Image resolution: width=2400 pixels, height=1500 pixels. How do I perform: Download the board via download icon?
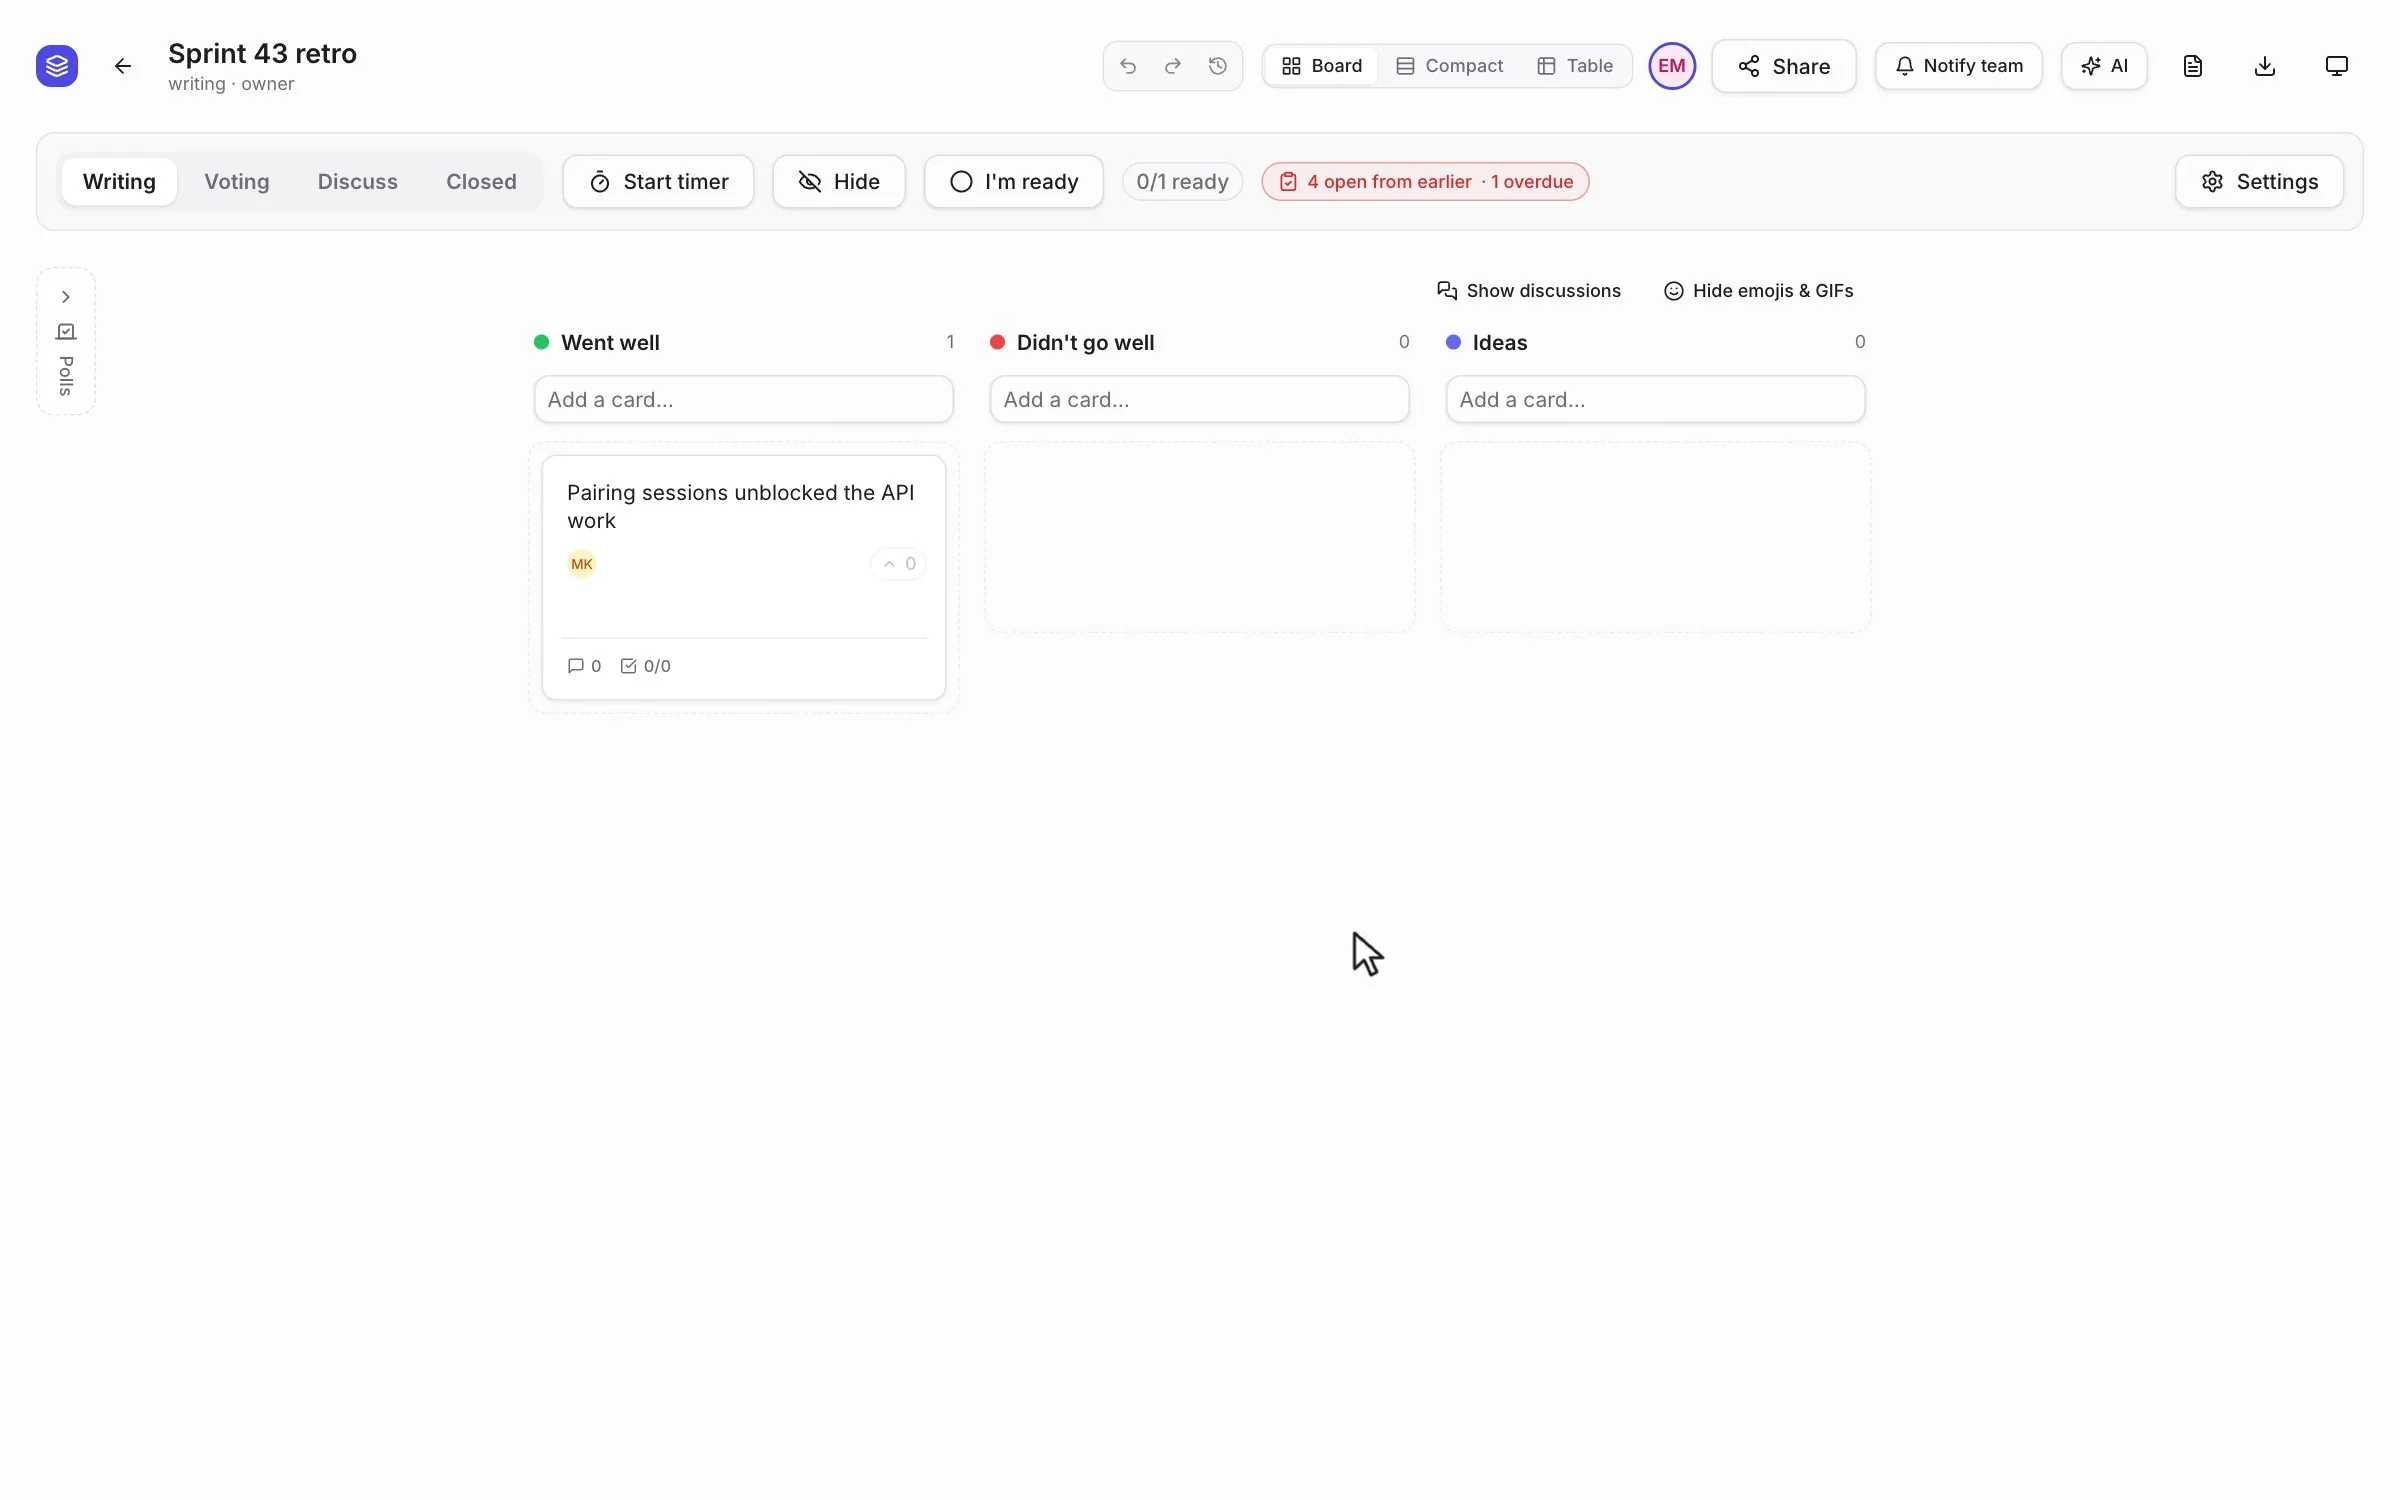pyautogui.click(x=2265, y=66)
